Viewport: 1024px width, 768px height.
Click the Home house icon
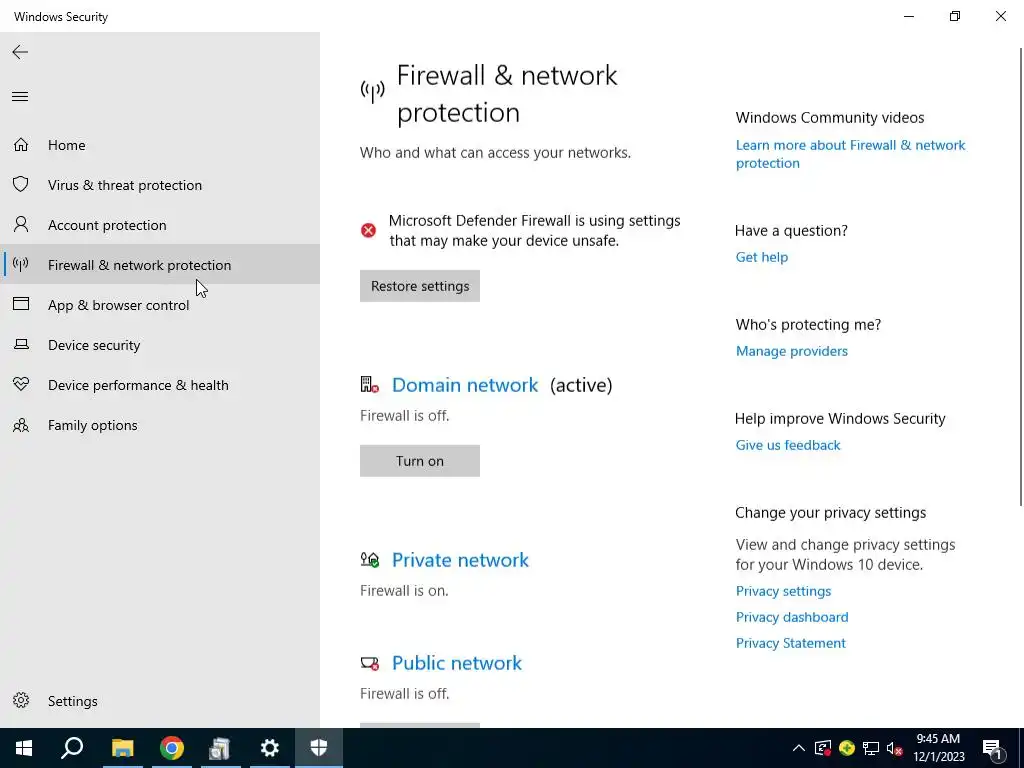[20, 145]
